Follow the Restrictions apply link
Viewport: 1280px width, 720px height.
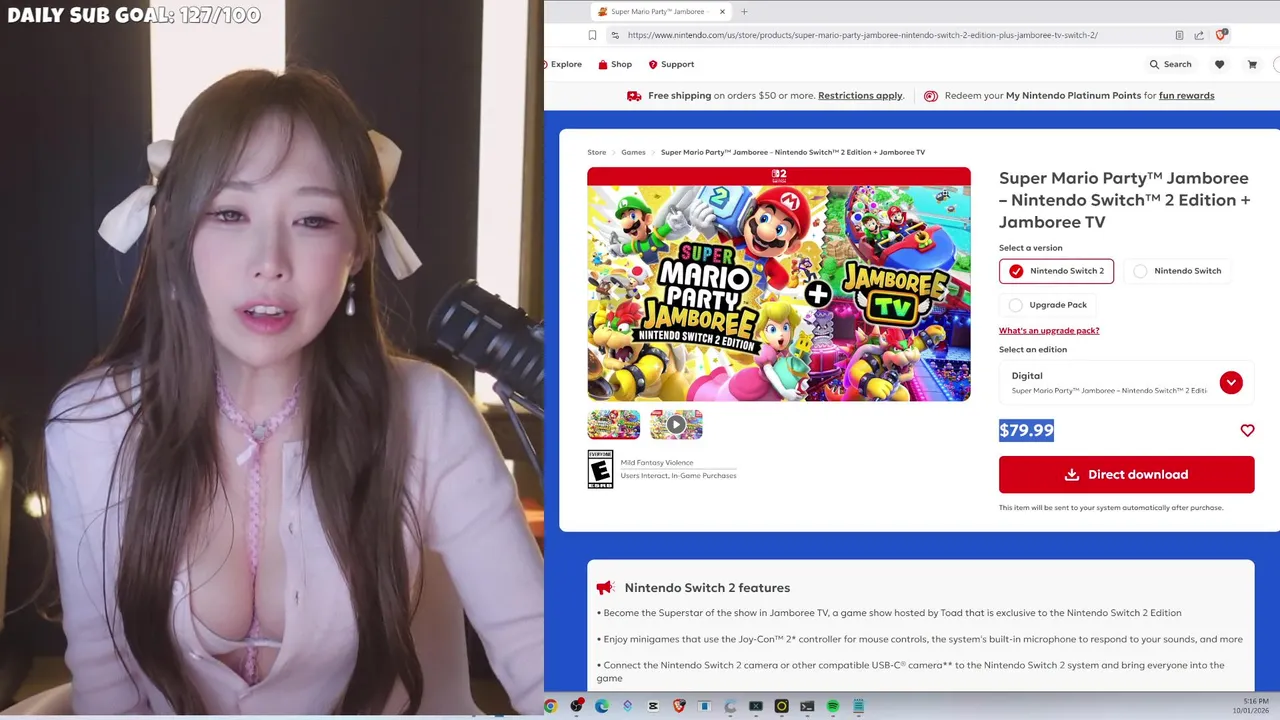tap(860, 96)
